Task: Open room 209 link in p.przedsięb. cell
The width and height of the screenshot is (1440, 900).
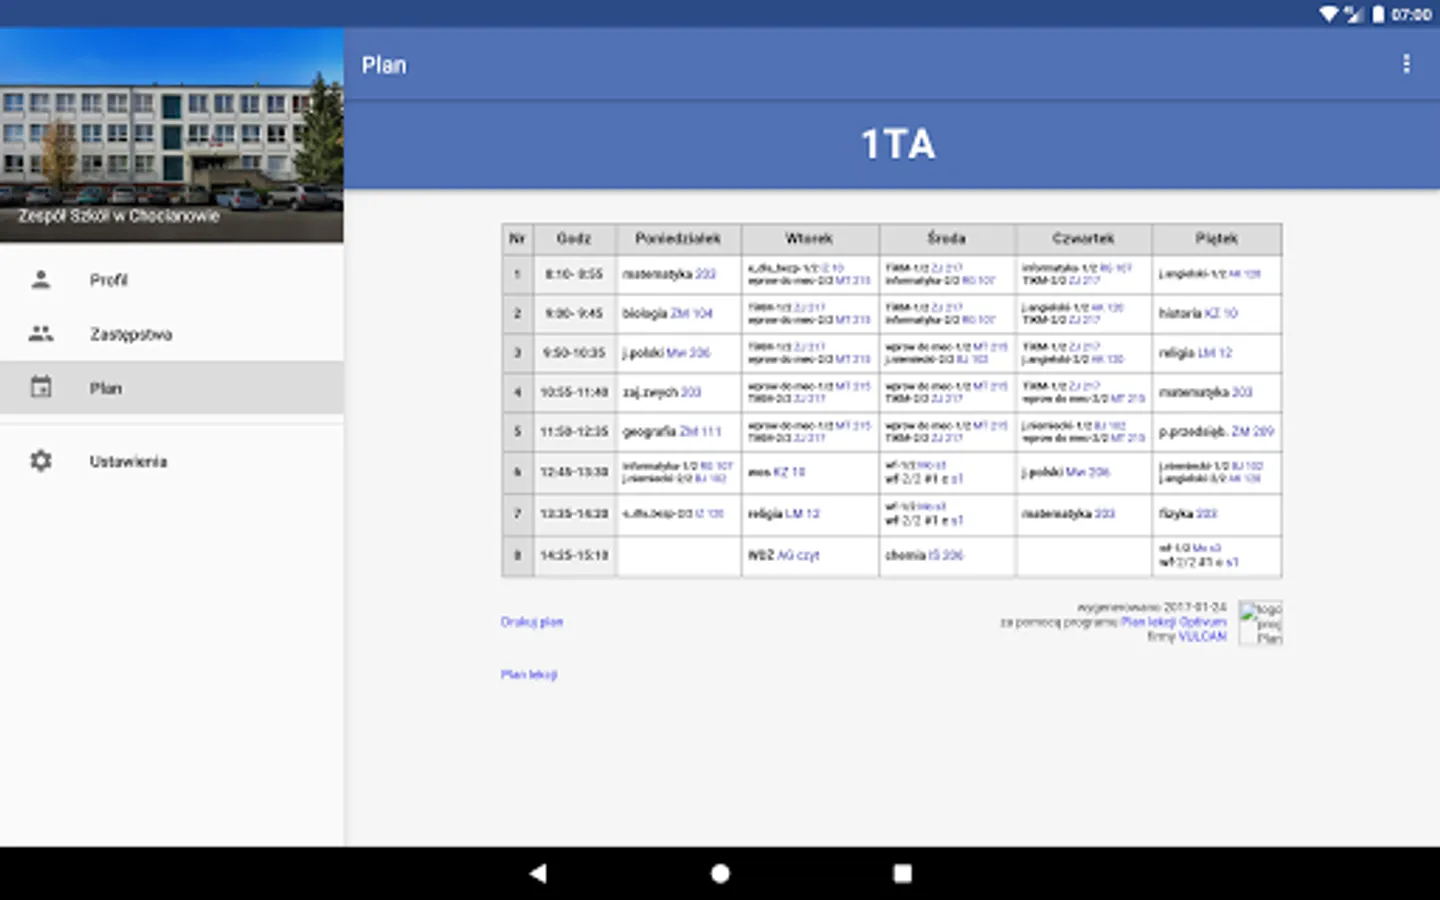Action: pyautogui.click(x=1264, y=432)
